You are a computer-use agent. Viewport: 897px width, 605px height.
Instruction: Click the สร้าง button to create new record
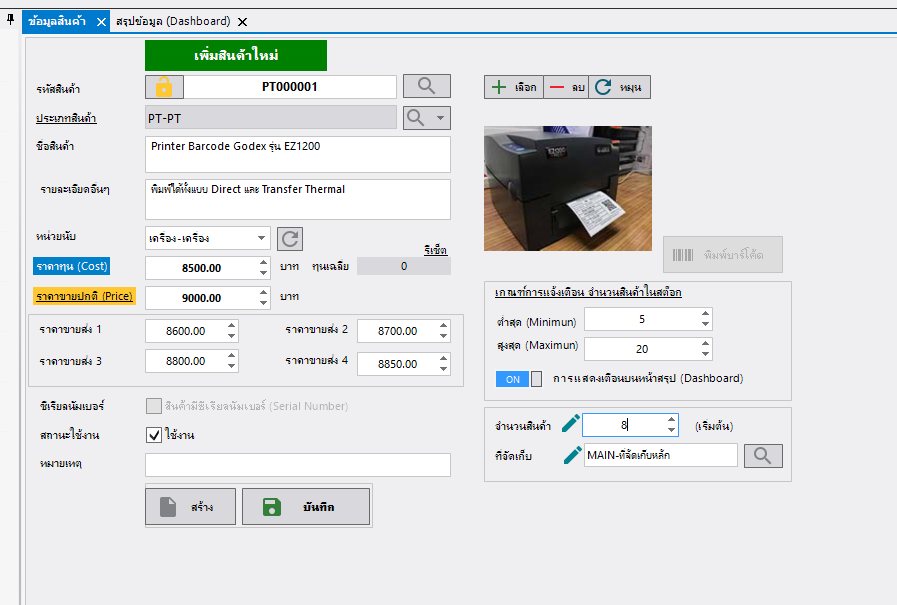tap(190, 507)
